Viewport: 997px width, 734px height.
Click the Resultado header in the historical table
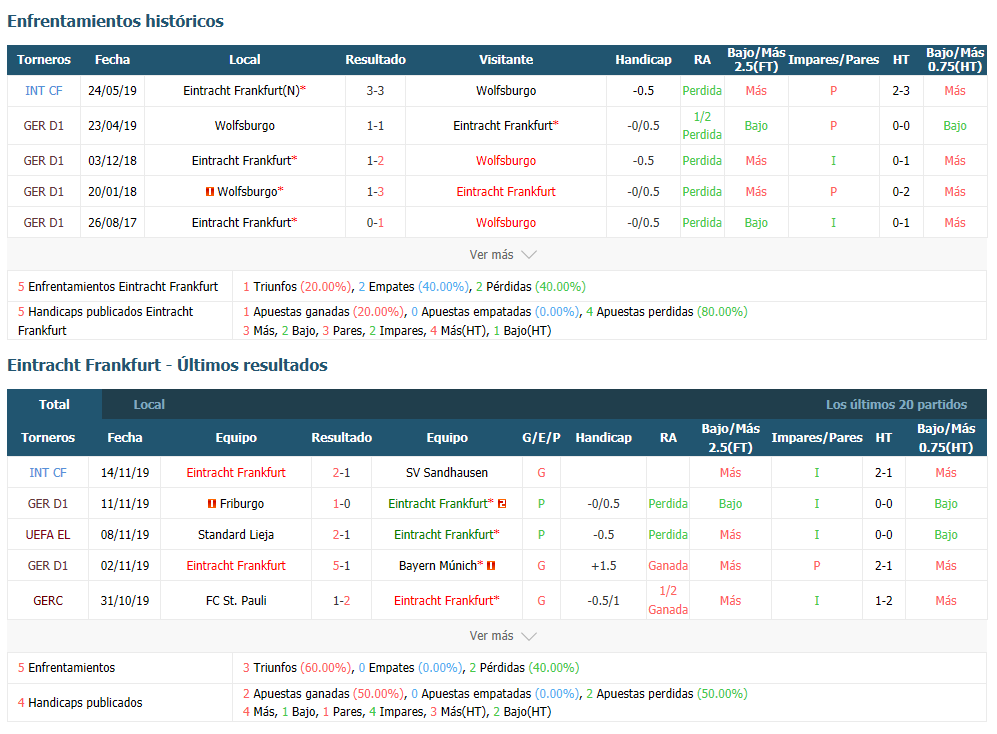(x=375, y=60)
